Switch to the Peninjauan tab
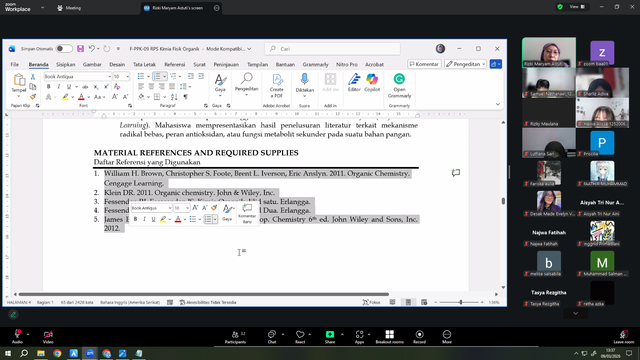640x360 pixels. (x=226, y=64)
